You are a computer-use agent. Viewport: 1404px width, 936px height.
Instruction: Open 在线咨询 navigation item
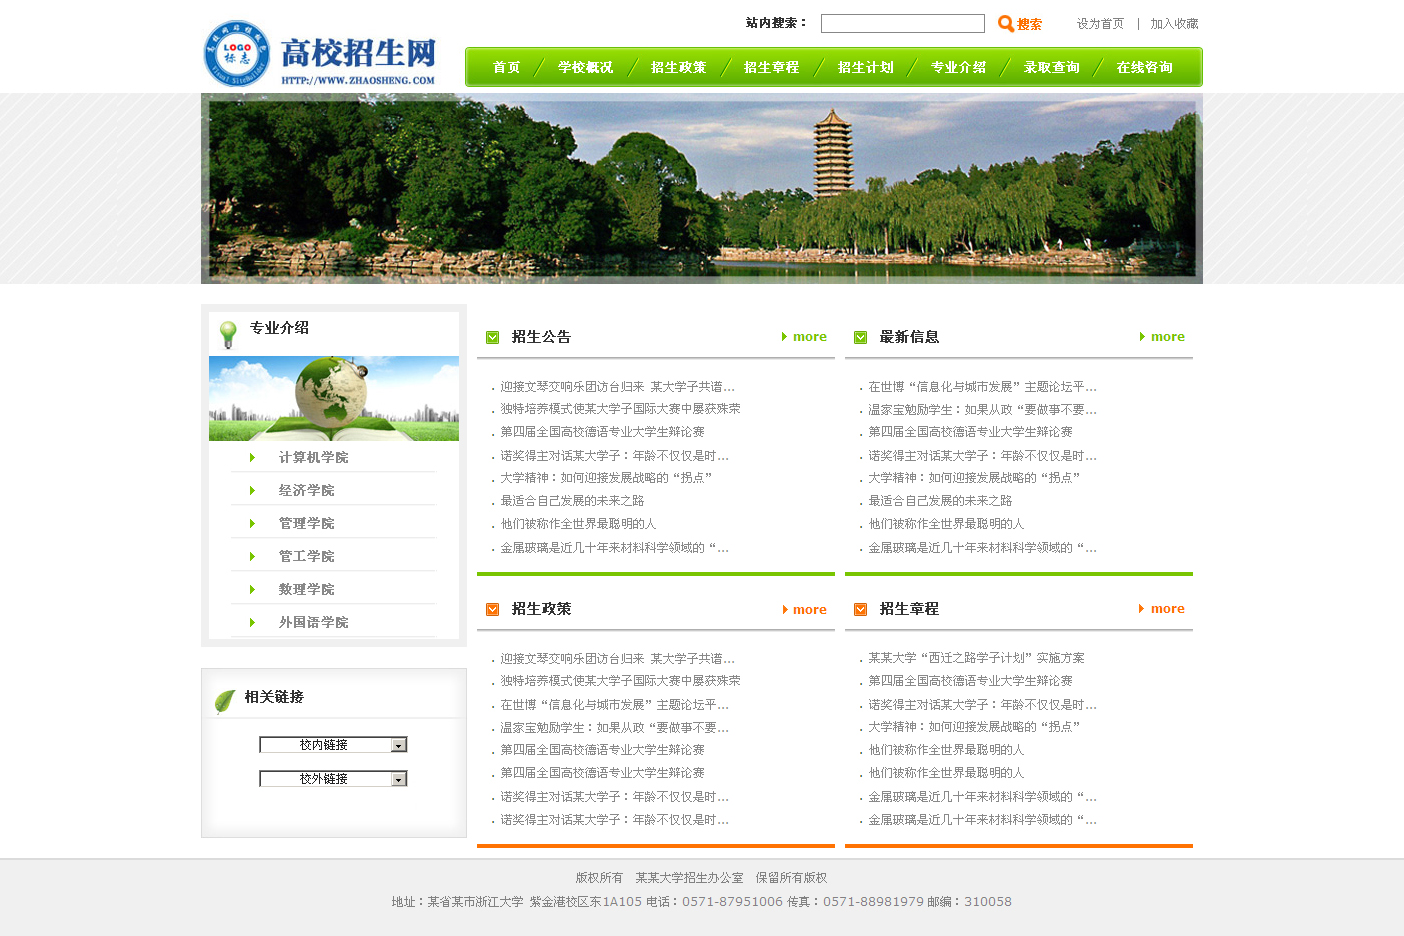point(1145,68)
